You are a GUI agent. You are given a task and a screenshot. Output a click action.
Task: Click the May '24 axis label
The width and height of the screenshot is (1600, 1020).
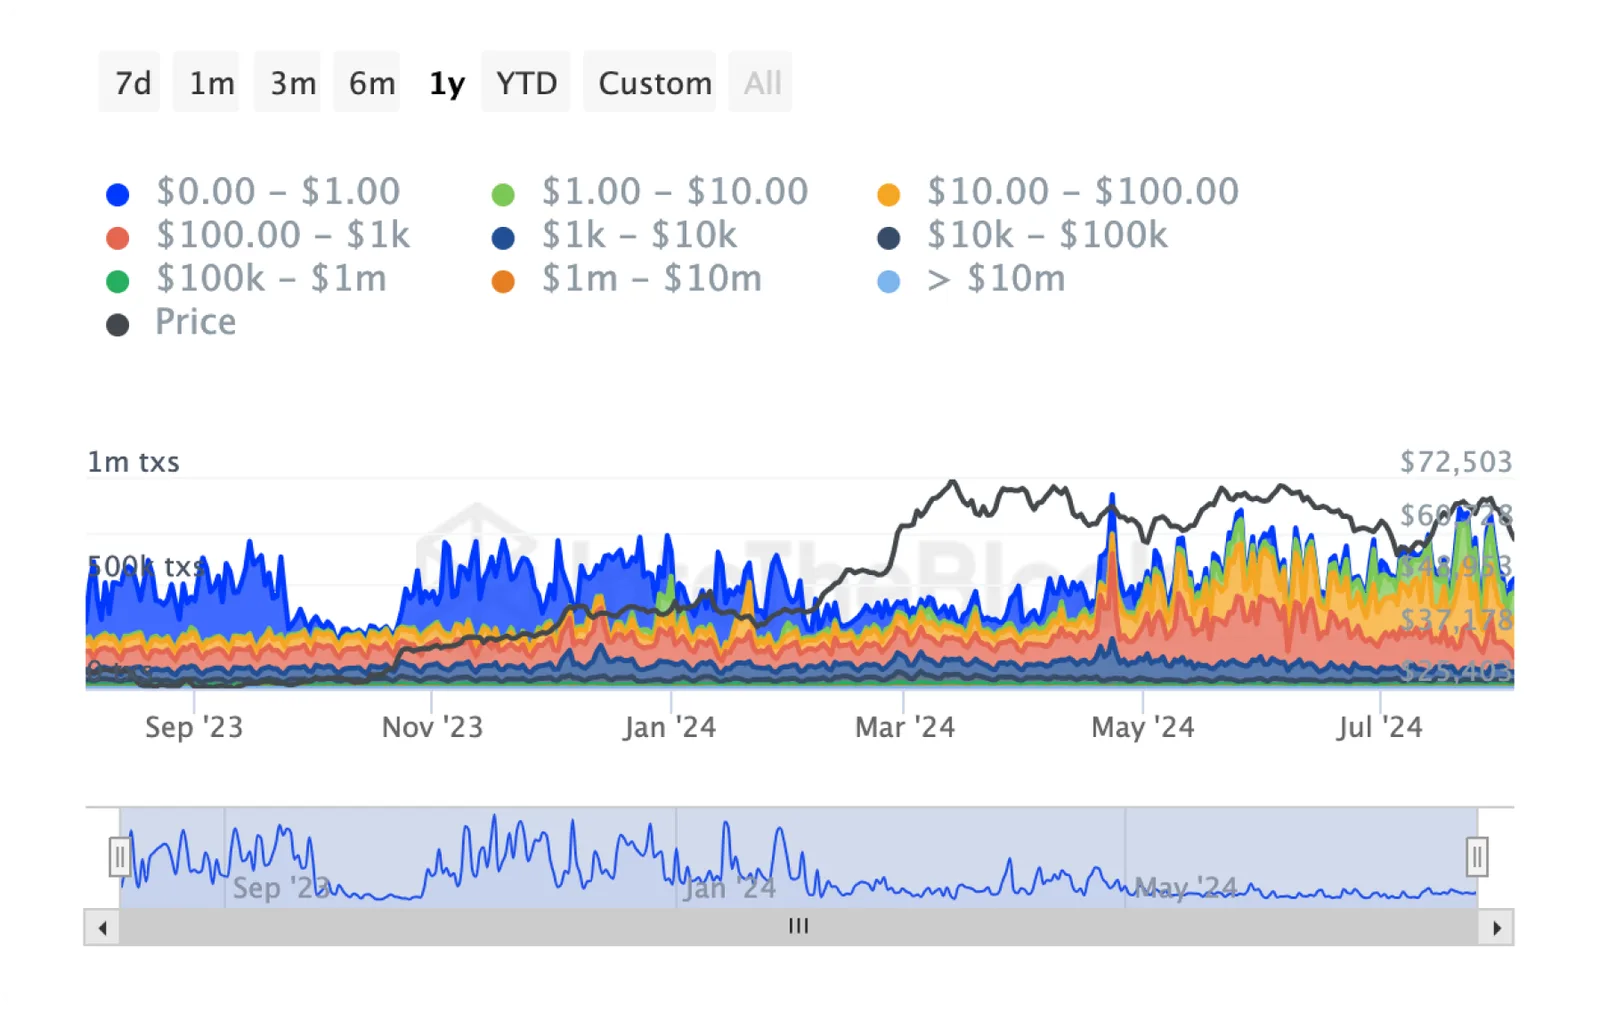coord(1143,728)
